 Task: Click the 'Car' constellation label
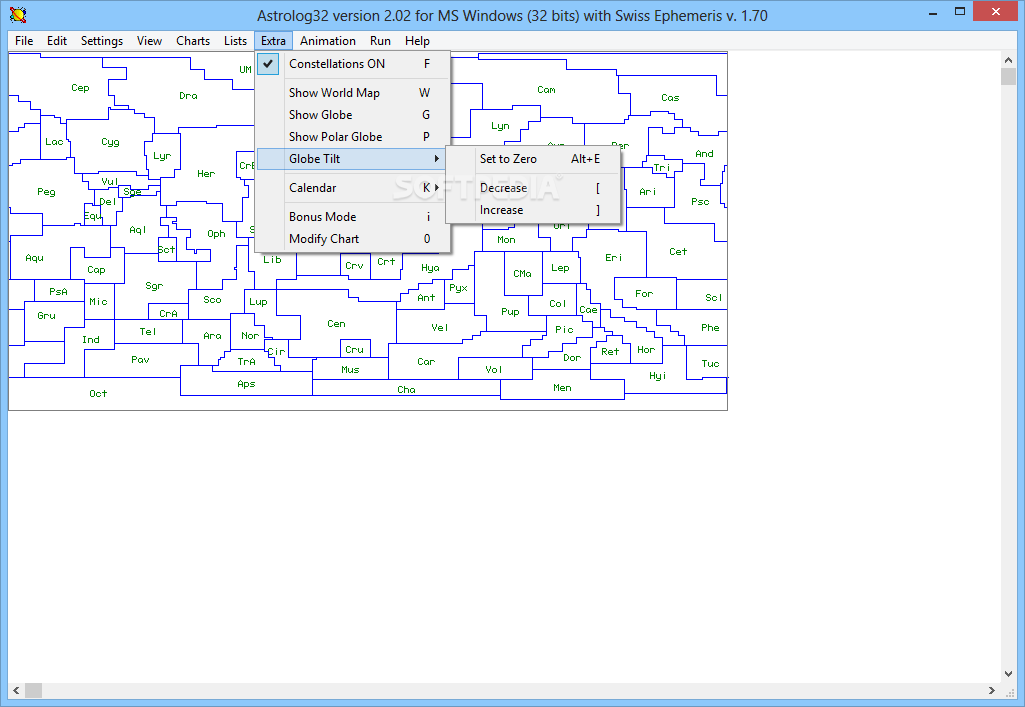426,361
